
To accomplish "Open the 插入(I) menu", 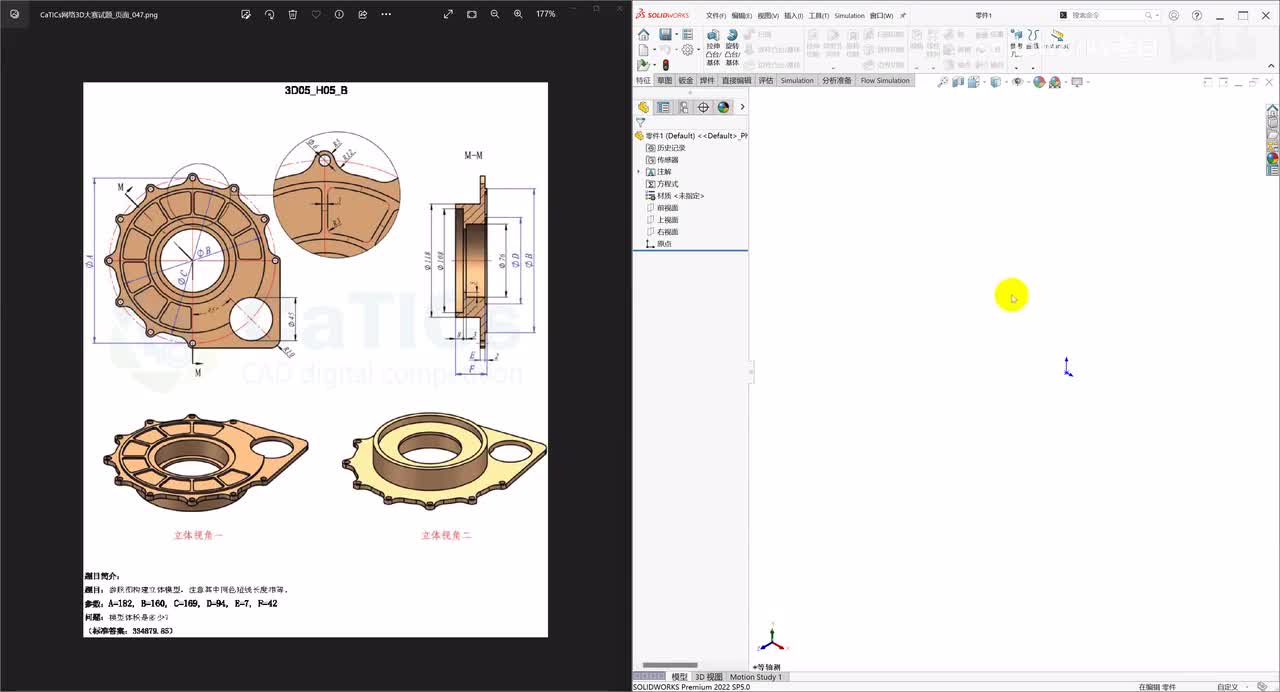I will pyautogui.click(x=793, y=15).
